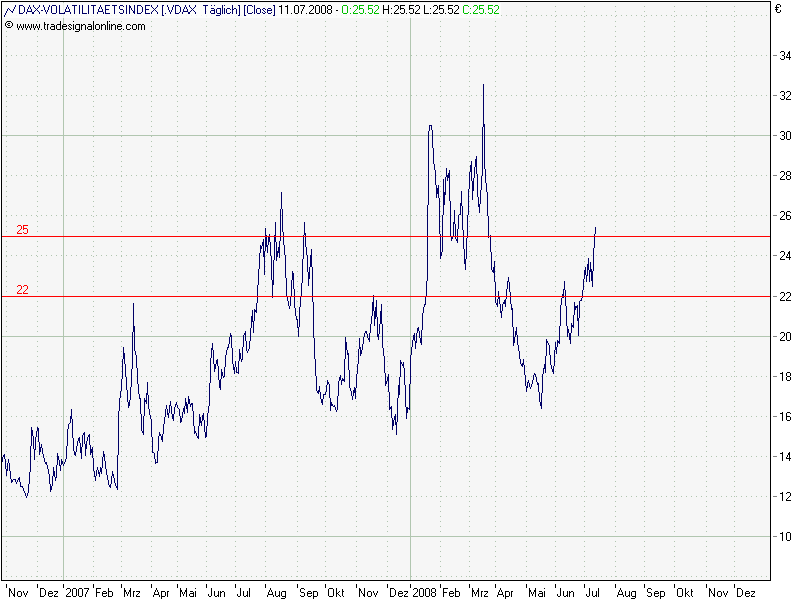Click the 34 value on the price axis
This screenshot has height=600, width=800.
coord(785,56)
